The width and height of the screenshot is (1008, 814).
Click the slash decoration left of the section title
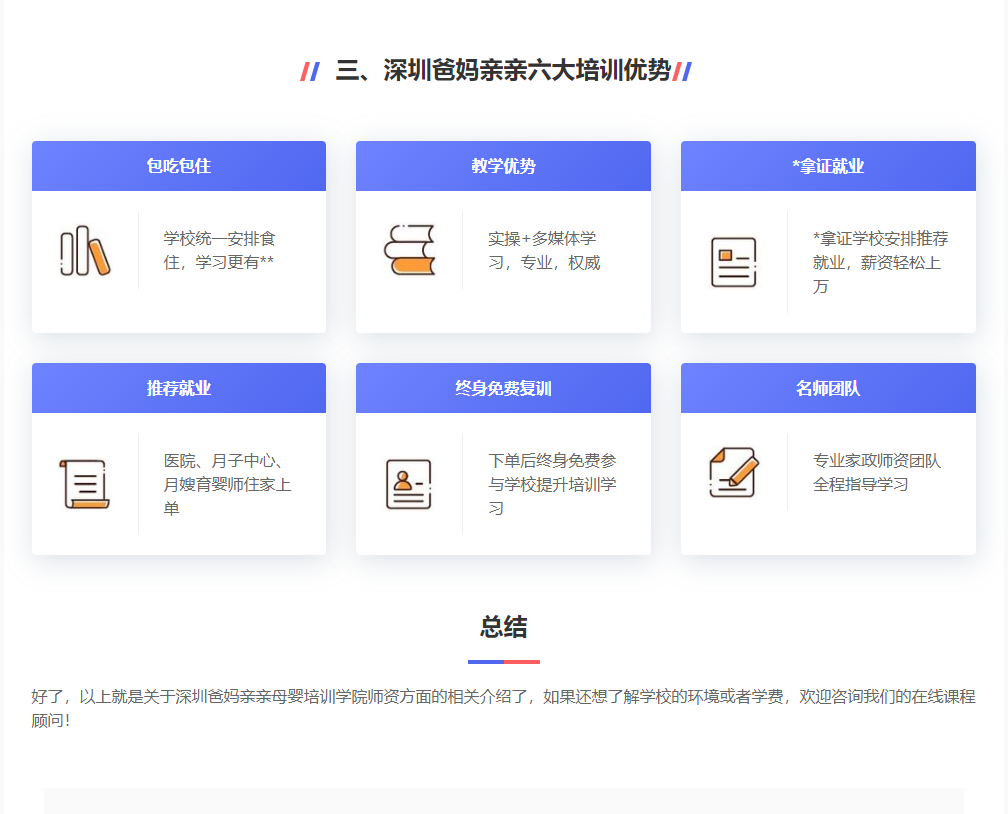pos(310,71)
